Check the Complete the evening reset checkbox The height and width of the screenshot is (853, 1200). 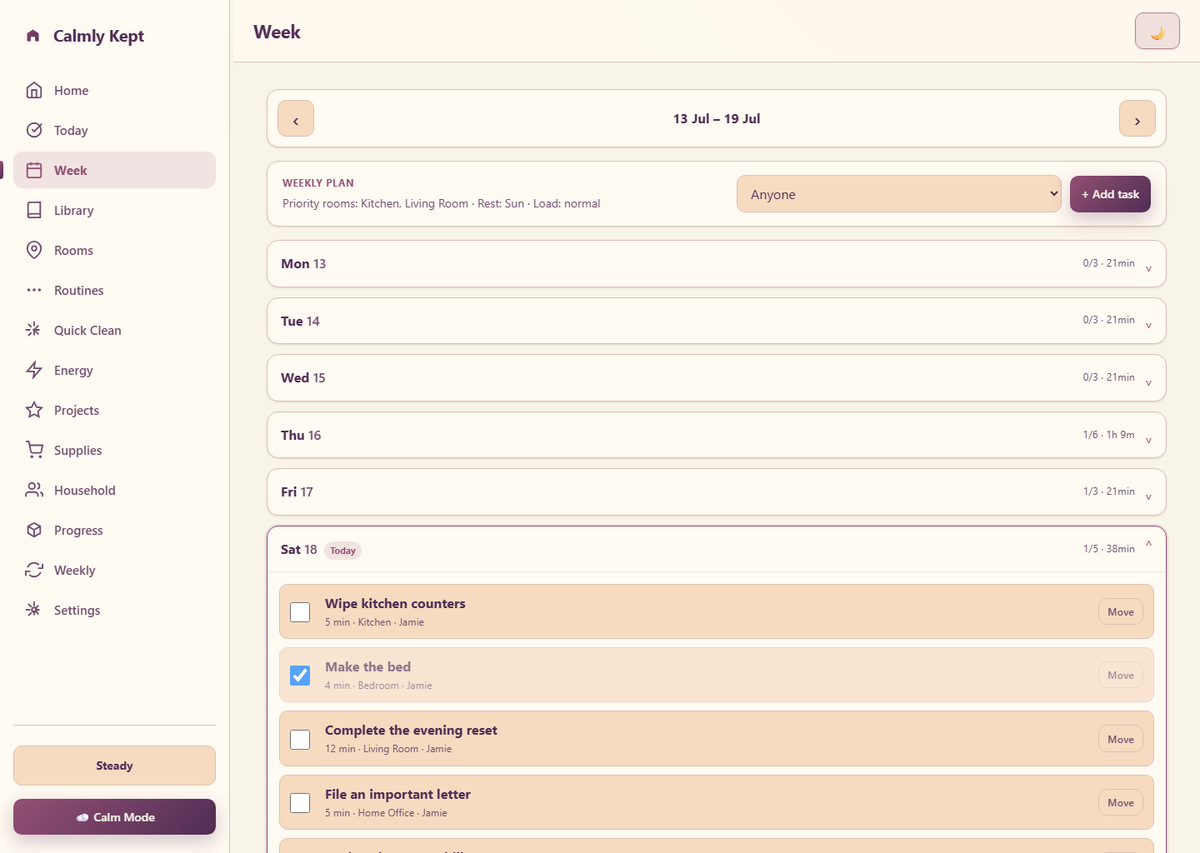click(x=300, y=739)
